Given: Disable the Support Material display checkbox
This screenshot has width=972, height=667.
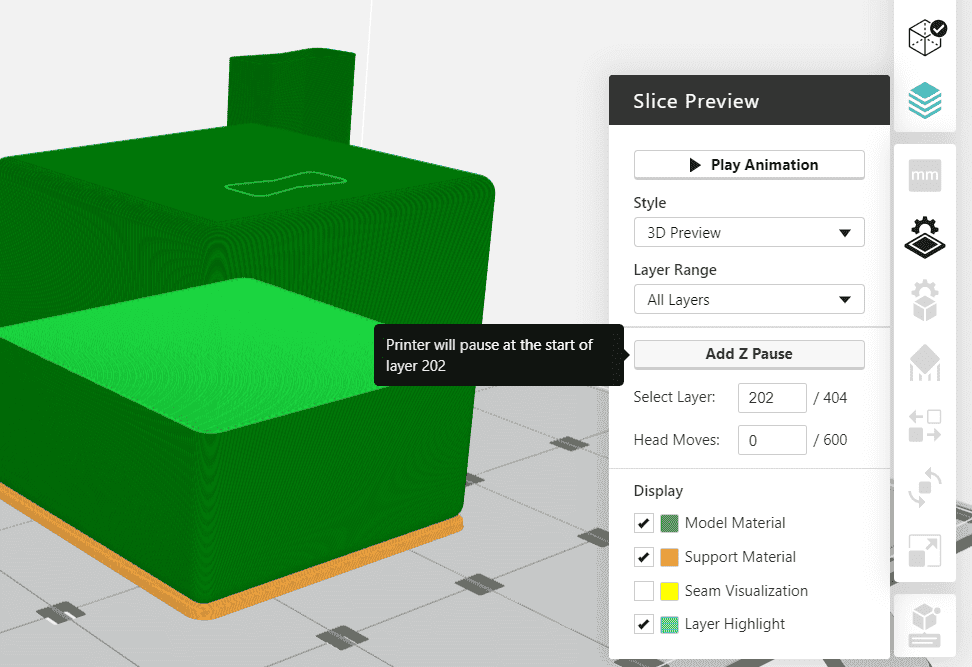Looking at the screenshot, I should [x=644, y=557].
